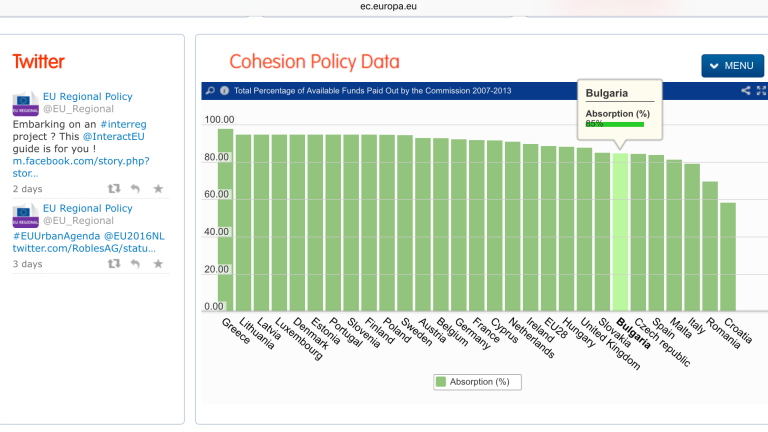
Task: Reply to the #EUUrbanAgenda tweet
Action: pyautogui.click(x=136, y=264)
